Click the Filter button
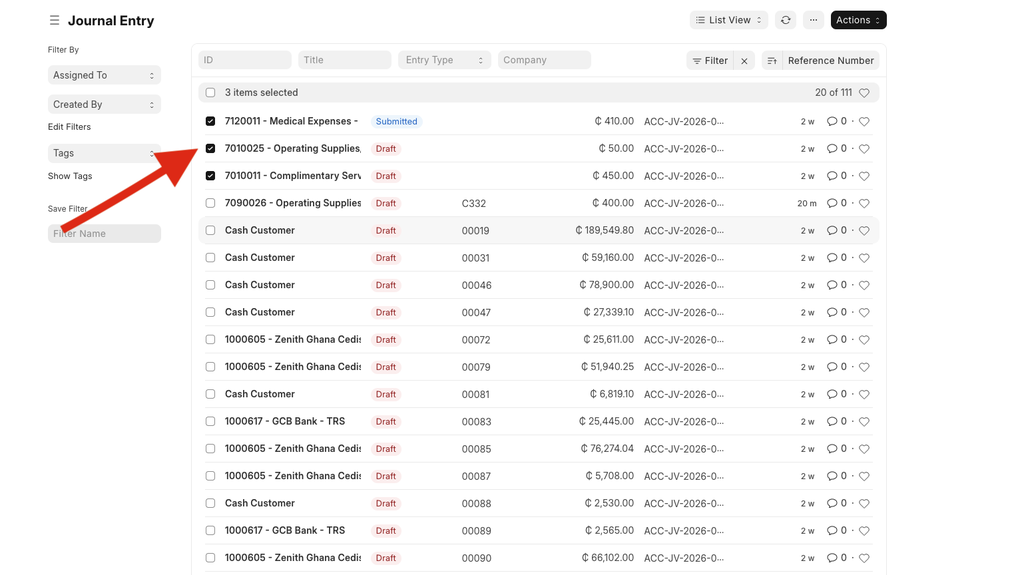The height and width of the screenshot is (575, 1024). click(x=710, y=61)
